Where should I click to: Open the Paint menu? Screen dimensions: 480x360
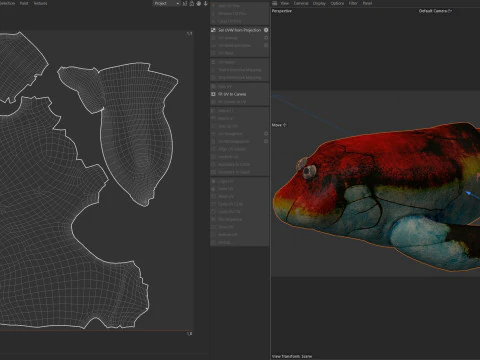(24, 3)
